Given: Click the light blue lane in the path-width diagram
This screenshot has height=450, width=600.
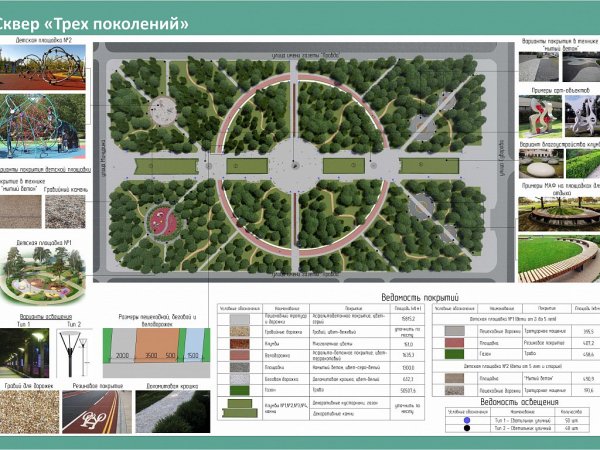Looking at the screenshot, I should point(194,345).
